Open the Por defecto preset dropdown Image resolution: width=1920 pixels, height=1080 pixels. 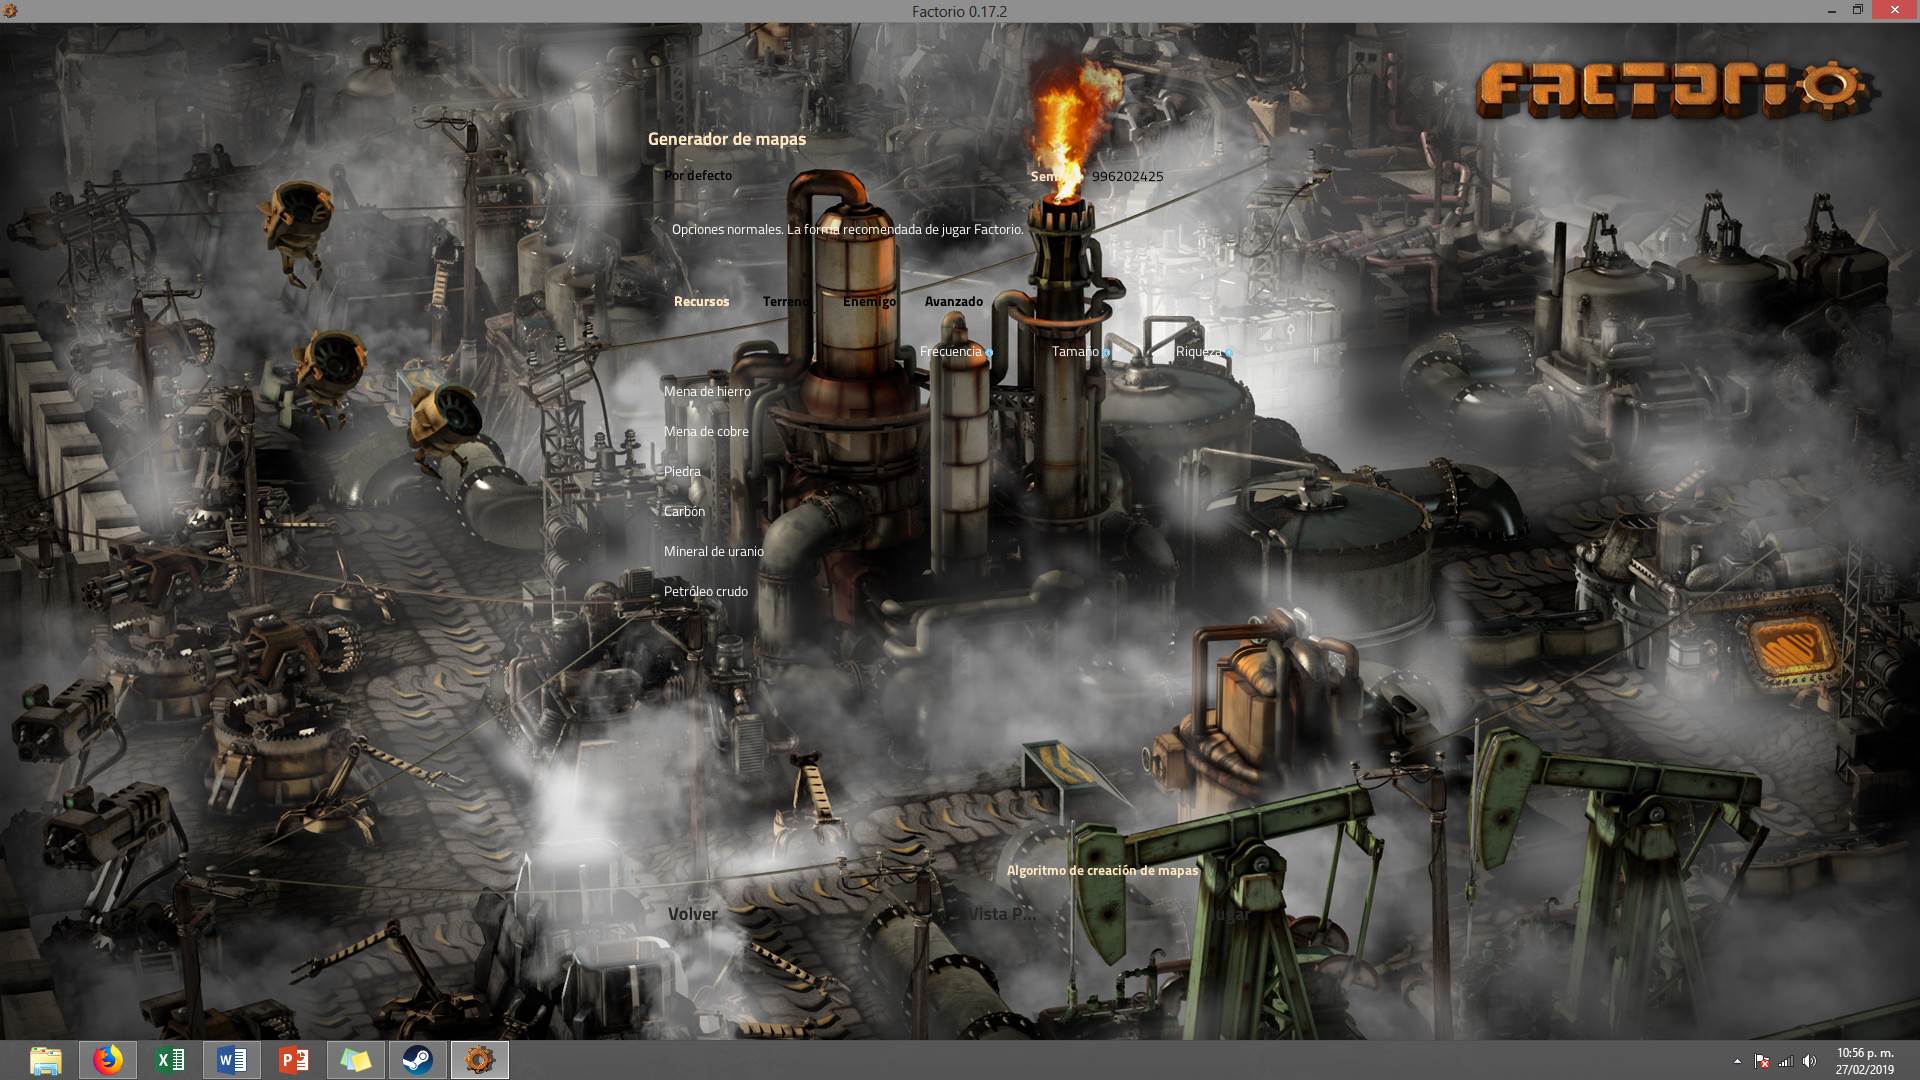coord(698,175)
